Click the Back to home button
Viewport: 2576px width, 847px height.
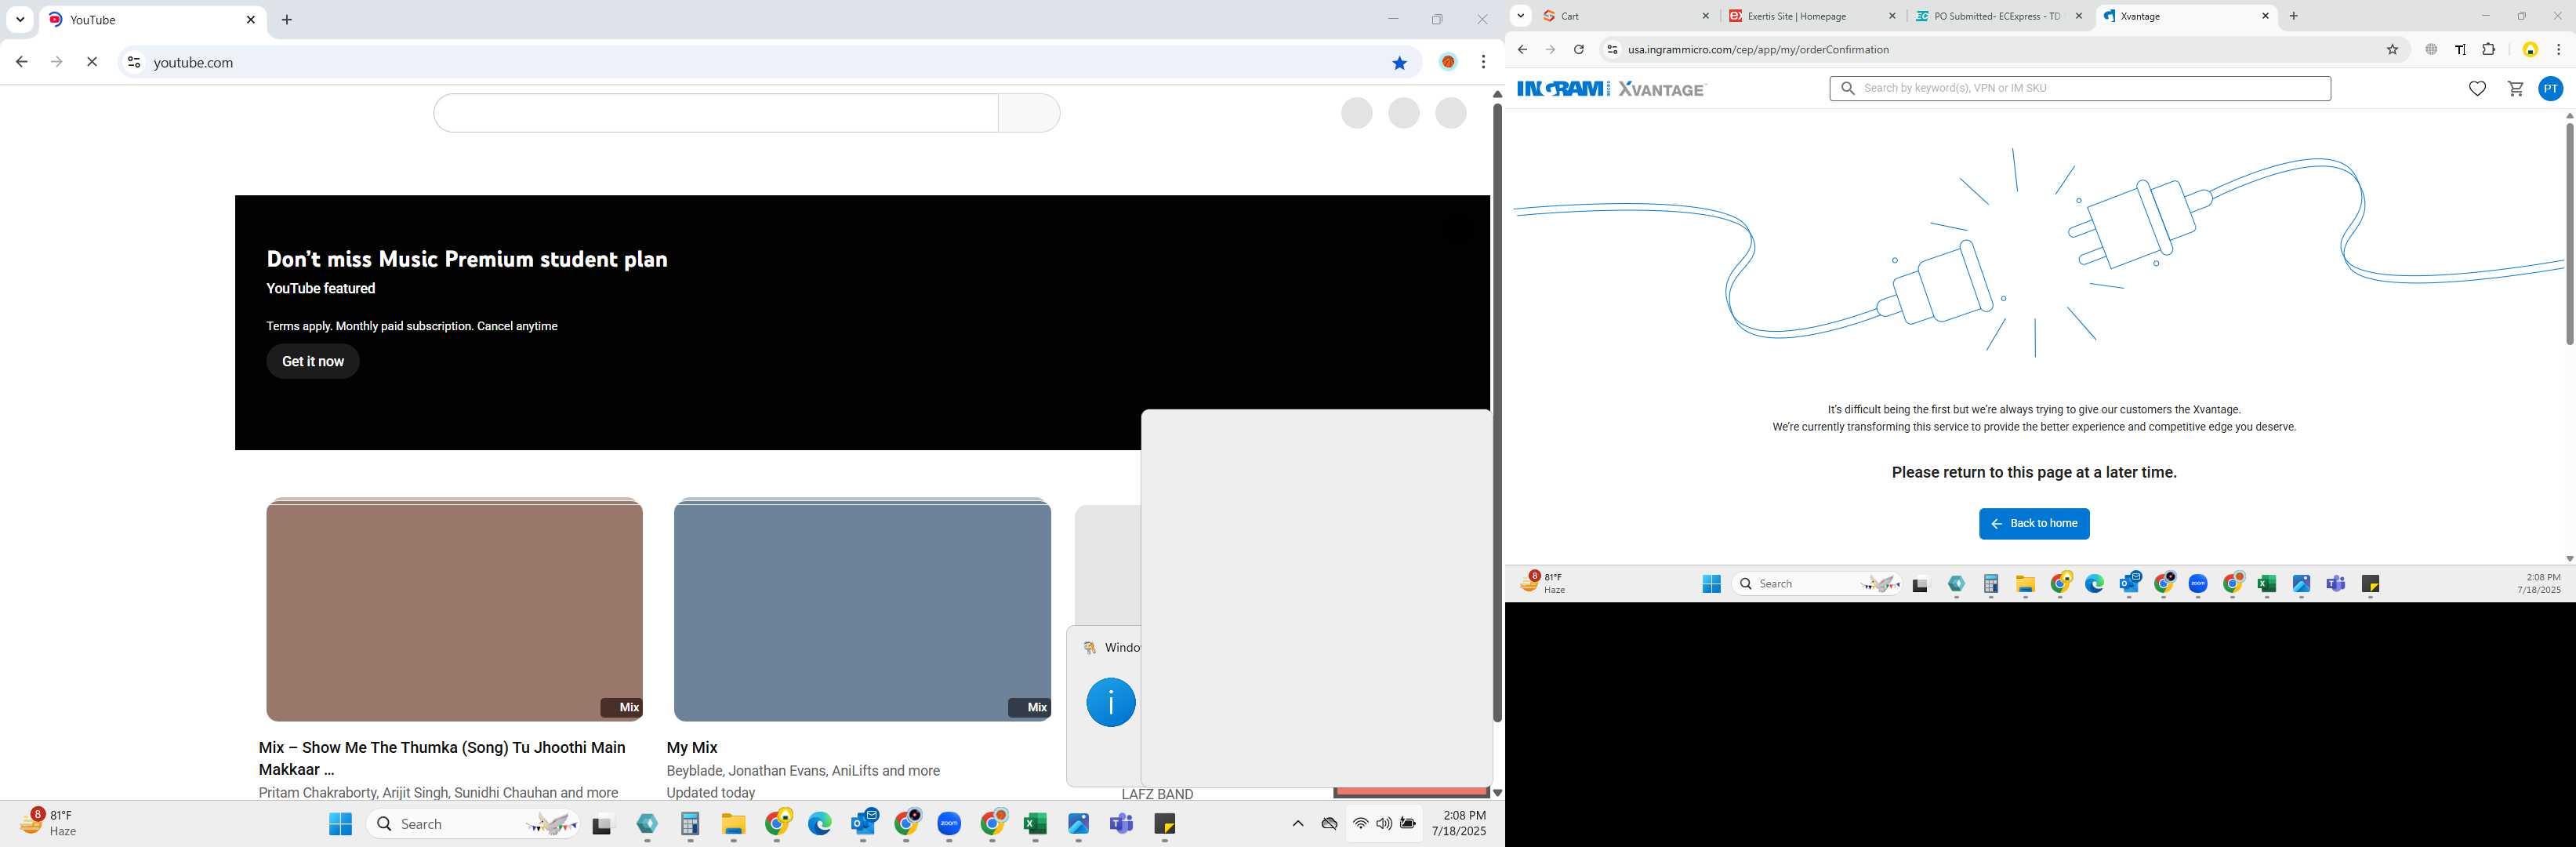click(2034, 524)
